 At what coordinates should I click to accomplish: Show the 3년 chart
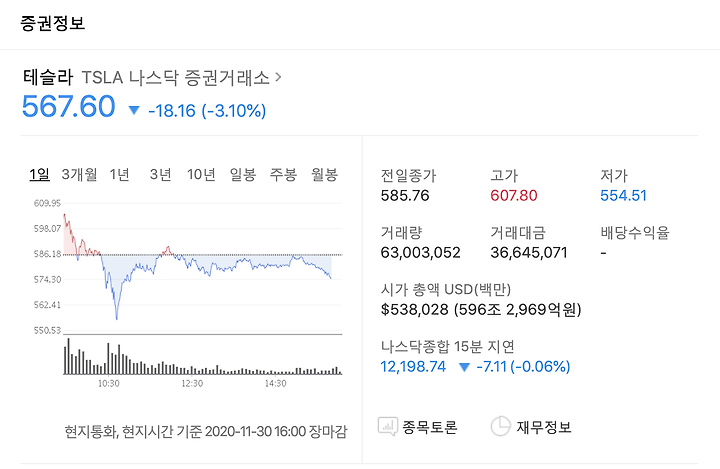[x=160, y=174]
